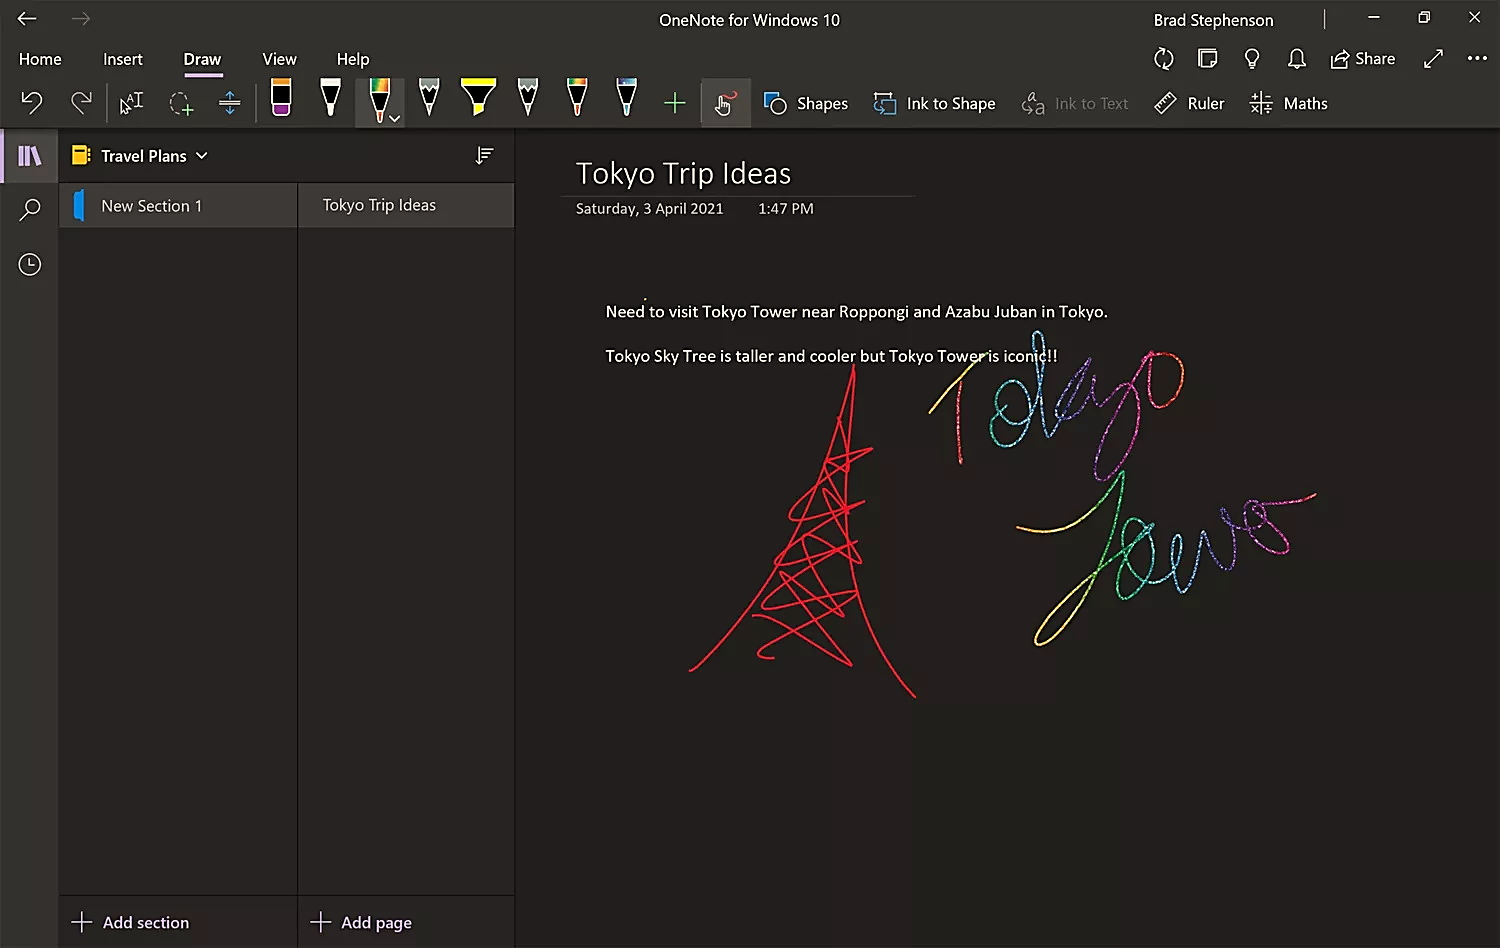Open the page sort options

[484, 155]
